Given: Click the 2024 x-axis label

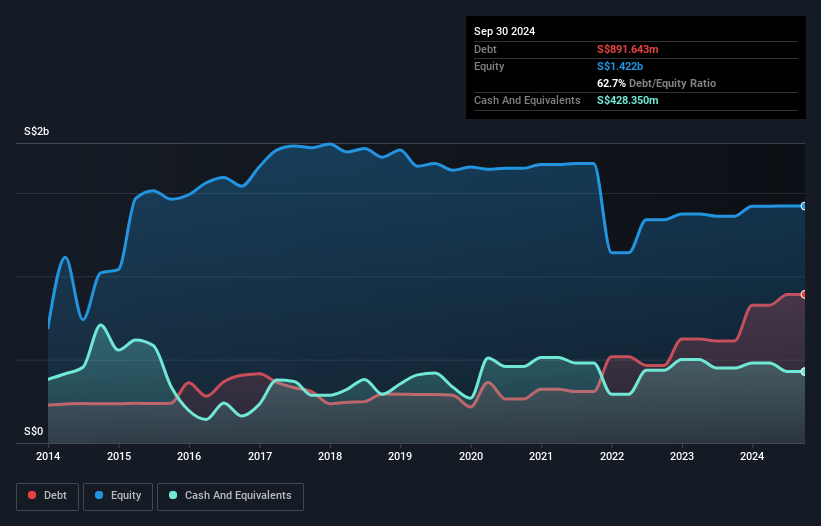Looking at the screenshot, I should click(752, 456).
